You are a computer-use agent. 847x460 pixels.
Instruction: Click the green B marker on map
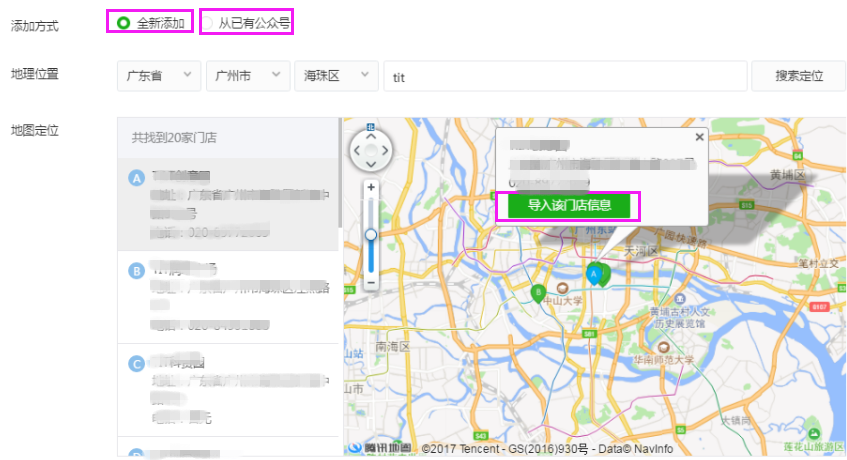coord(538,293)
